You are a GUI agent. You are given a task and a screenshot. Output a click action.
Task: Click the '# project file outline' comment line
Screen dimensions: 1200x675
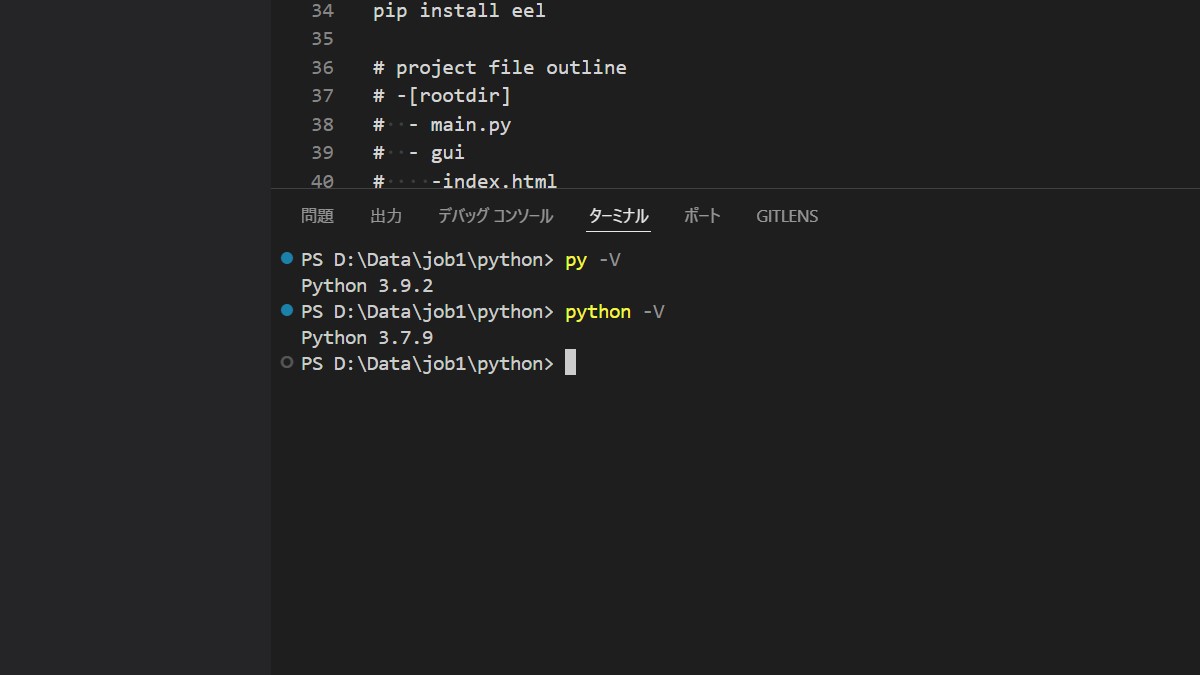(x=500, y=68)
